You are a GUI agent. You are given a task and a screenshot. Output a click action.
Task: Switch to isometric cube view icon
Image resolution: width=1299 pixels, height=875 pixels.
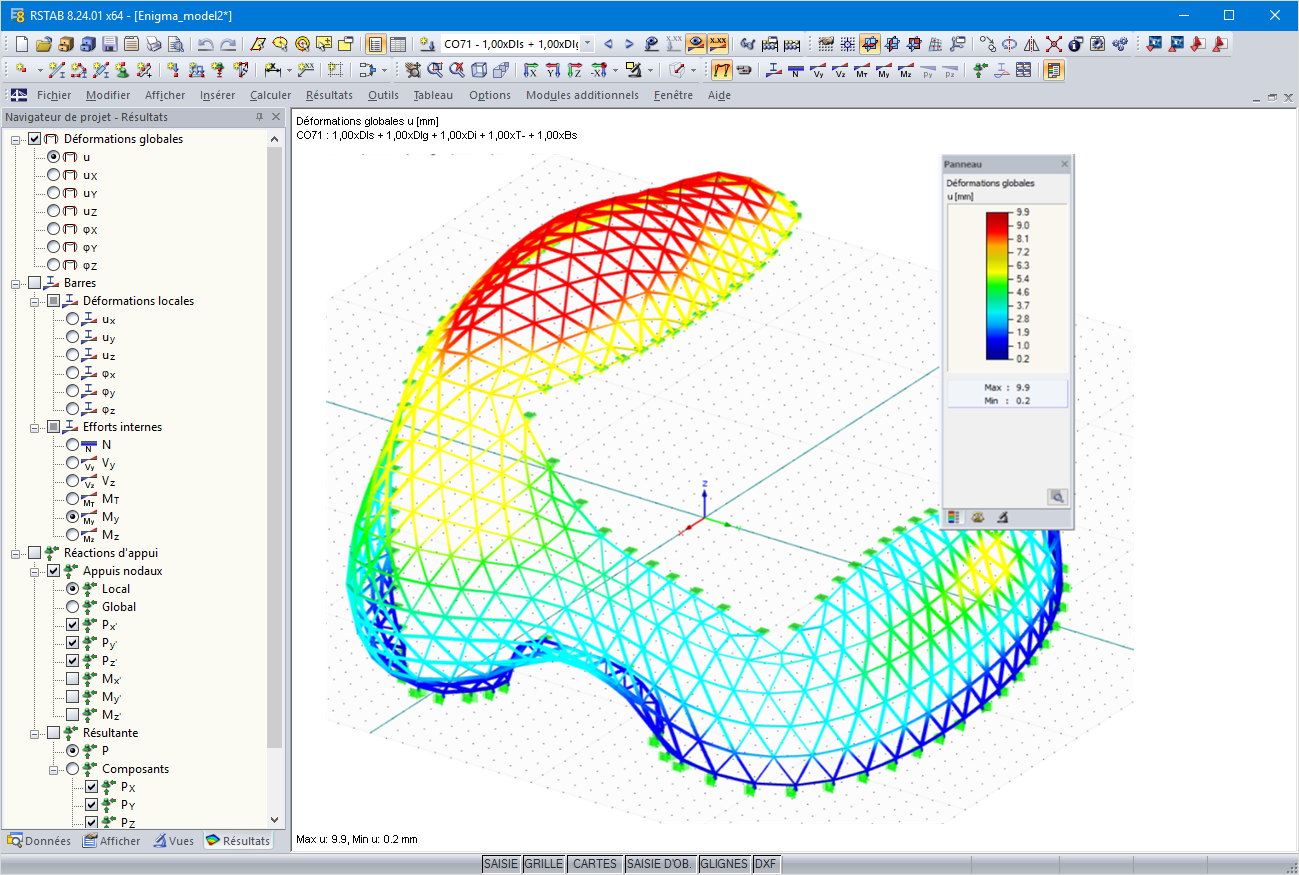(x=480, y=70)
